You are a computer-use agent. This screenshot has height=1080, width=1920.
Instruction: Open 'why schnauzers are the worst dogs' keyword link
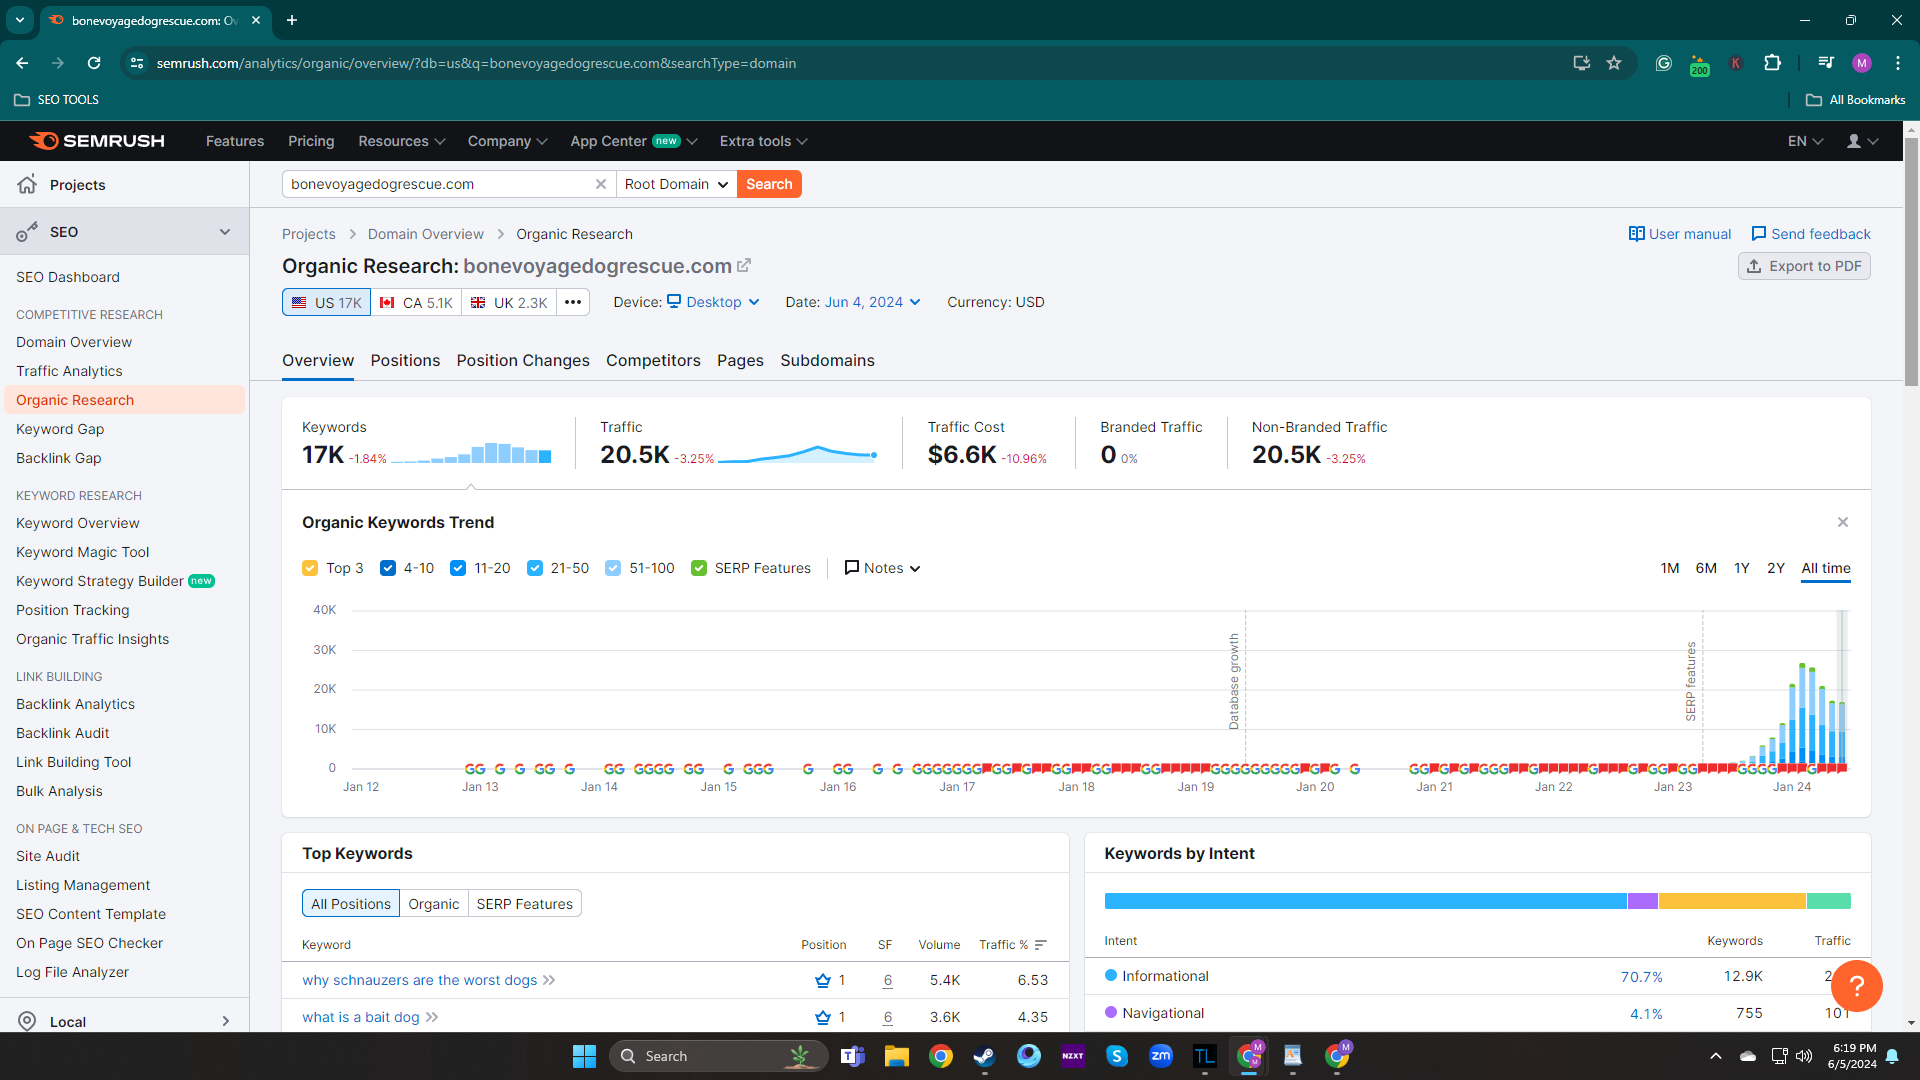click(x=419, y=980)
